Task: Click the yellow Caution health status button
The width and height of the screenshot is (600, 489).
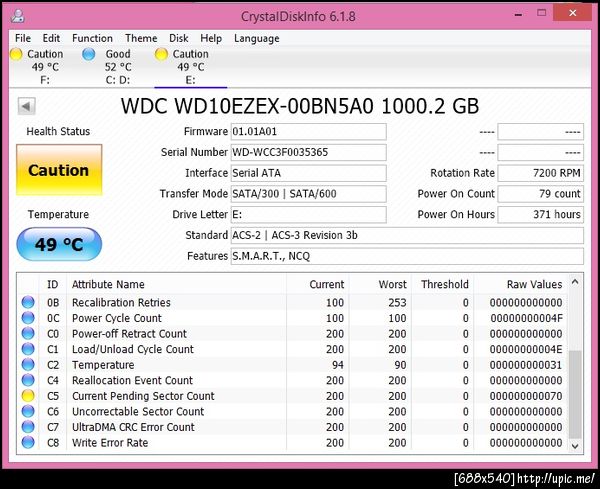Action: tap(59, 170)
